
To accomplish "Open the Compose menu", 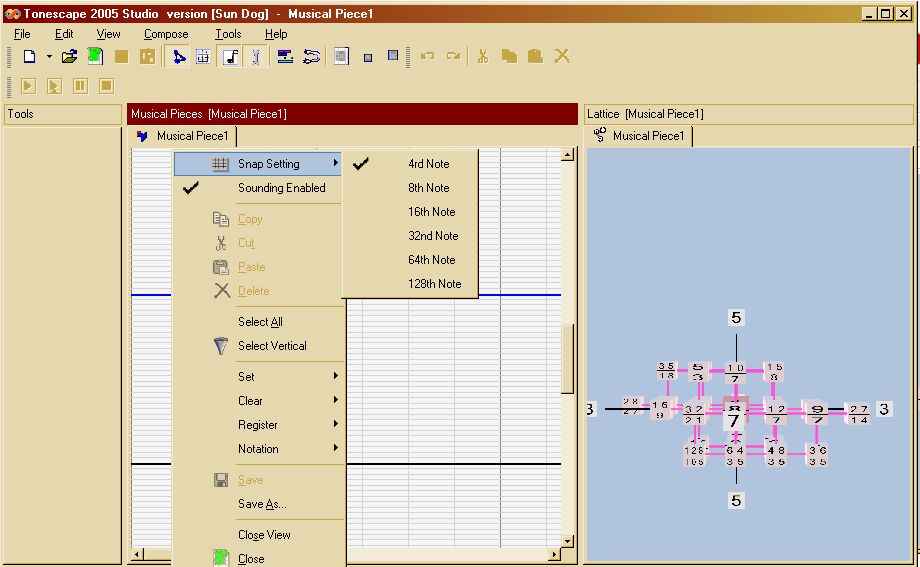I will click(x=166, y=34).
